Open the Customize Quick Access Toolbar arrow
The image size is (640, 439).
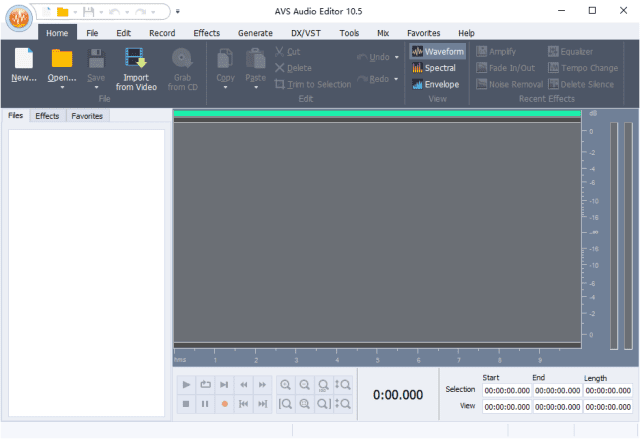(178, 11)
